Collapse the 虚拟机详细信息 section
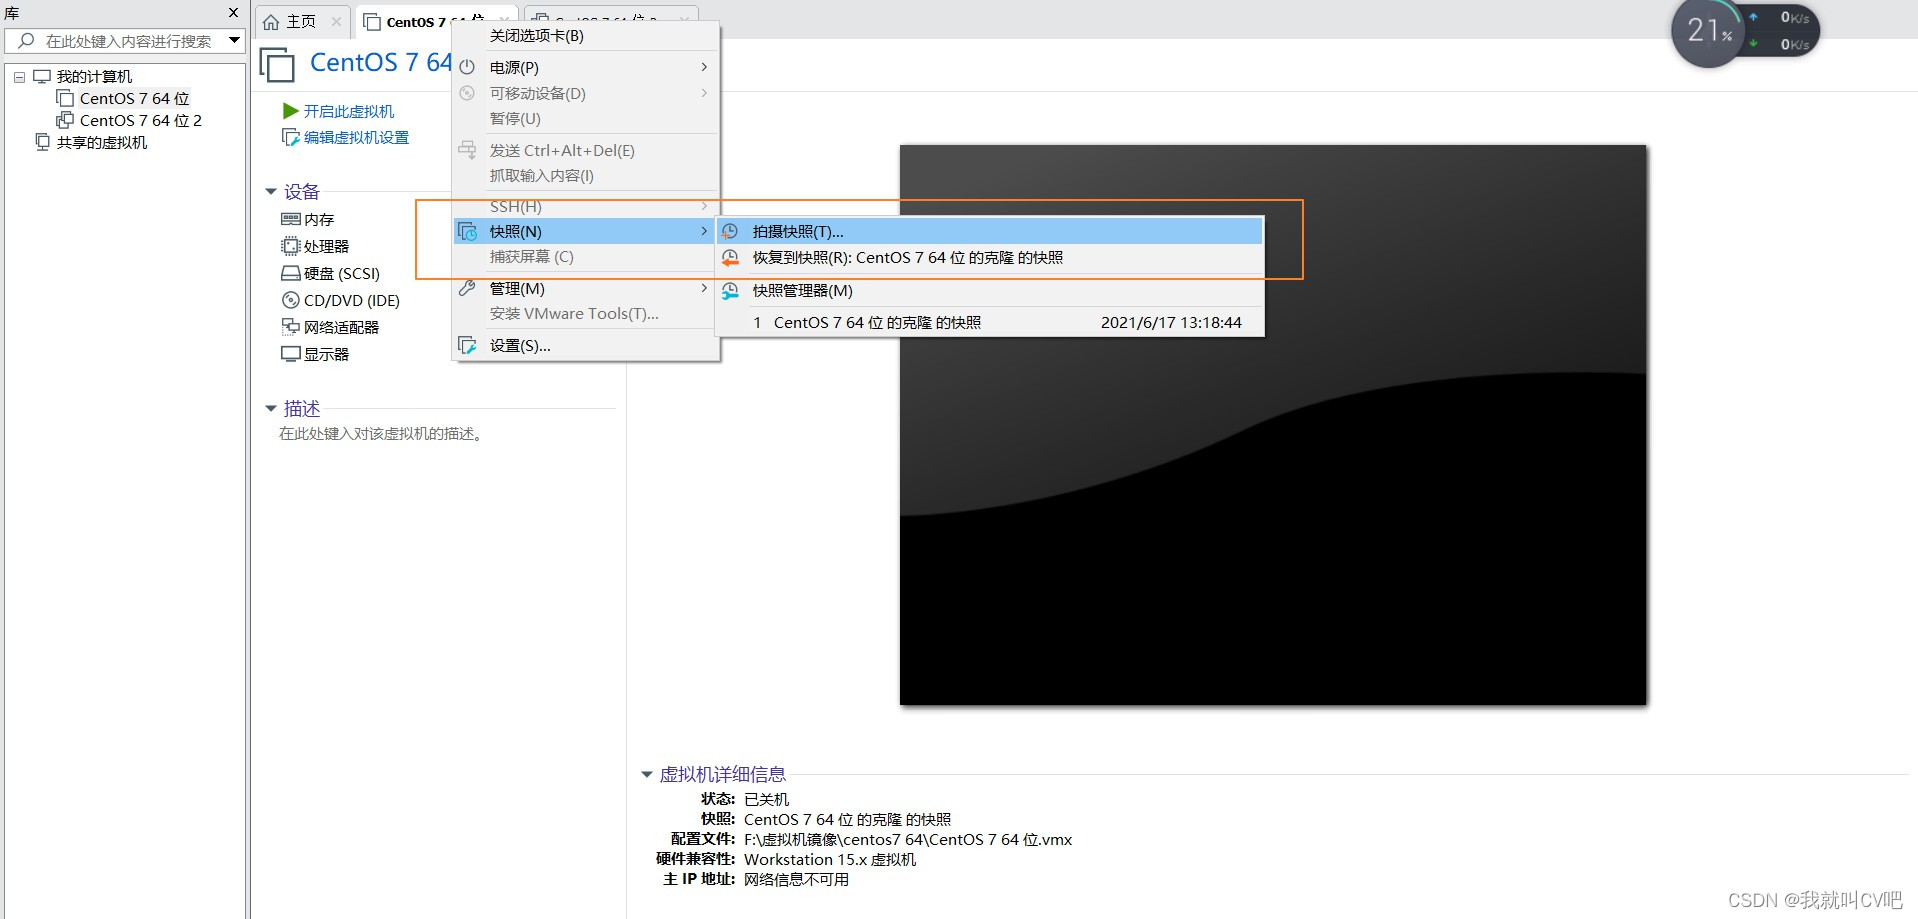Screen dimensions: 1918x919 [647, 775]
